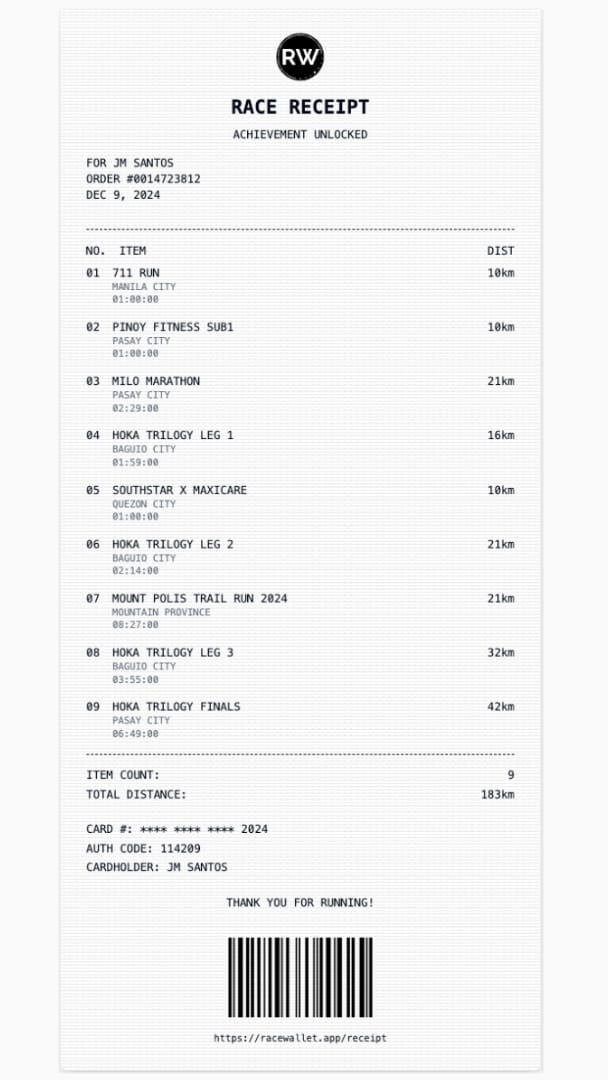Click the AUTH CODE 114209 line
The image size is (608, 1080).
143,849
